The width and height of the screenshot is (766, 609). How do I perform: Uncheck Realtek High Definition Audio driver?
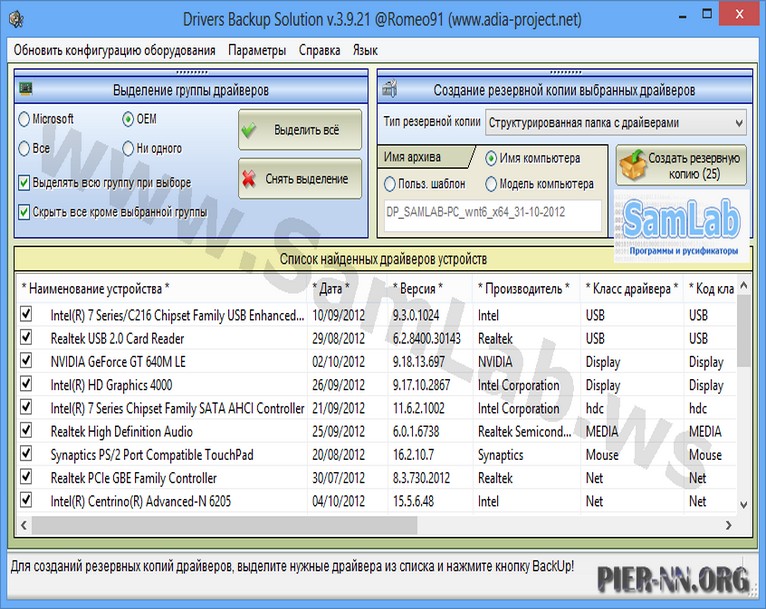[x=26, y=430]
